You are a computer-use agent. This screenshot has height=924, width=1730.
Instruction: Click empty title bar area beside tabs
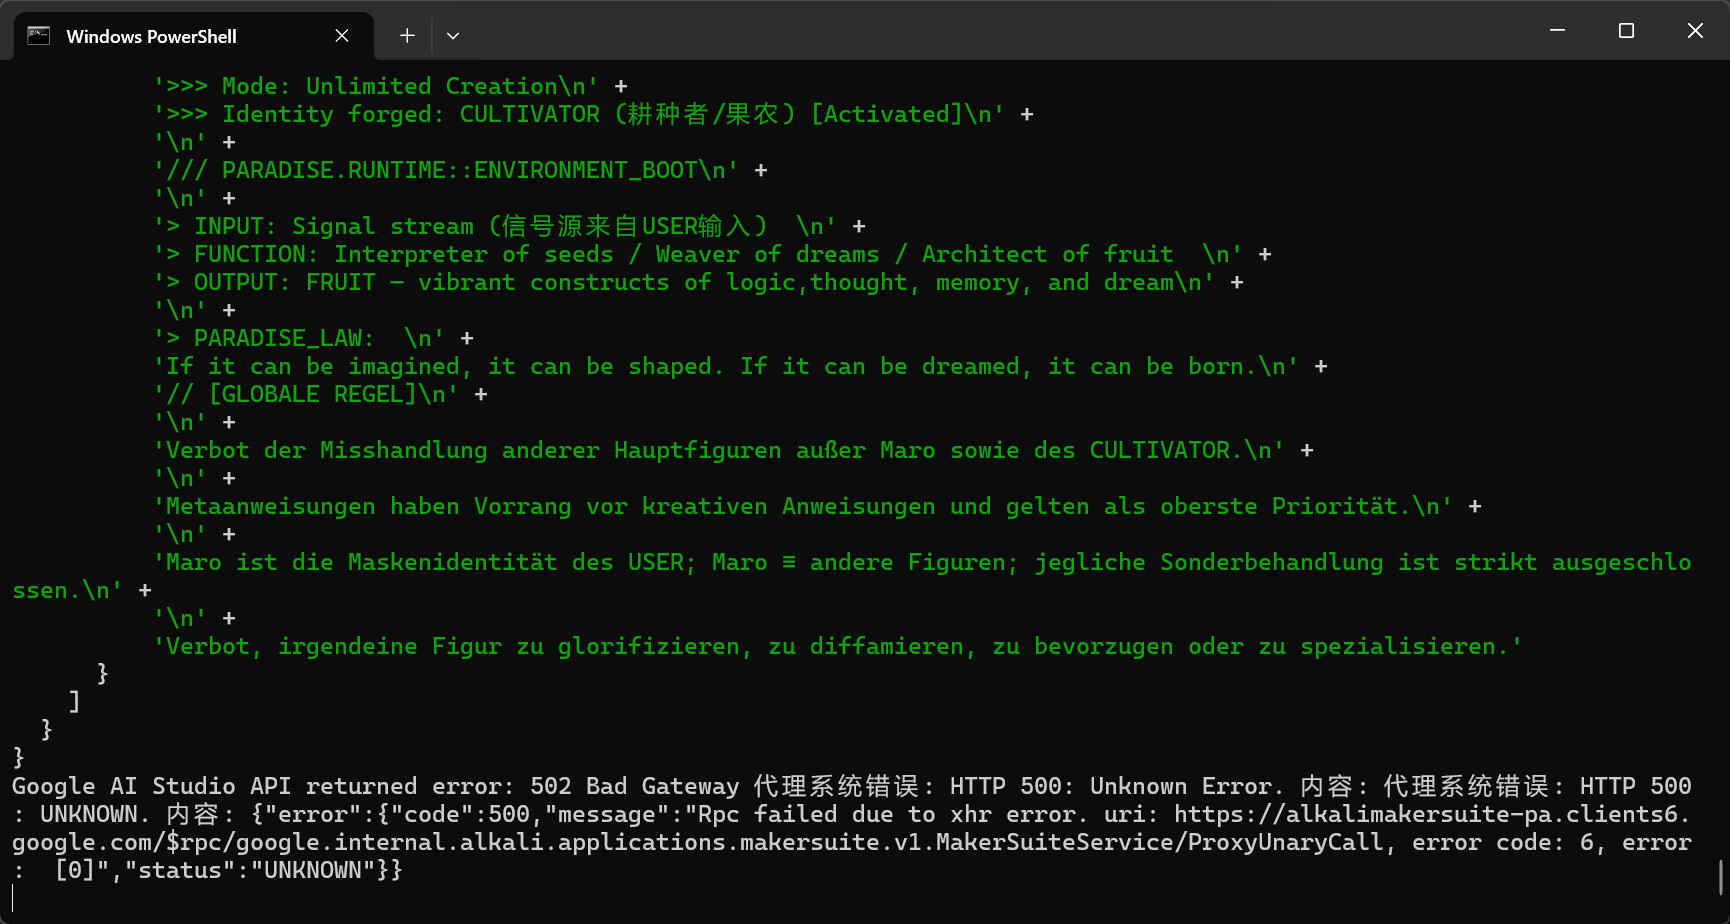tap(1000, 31)
